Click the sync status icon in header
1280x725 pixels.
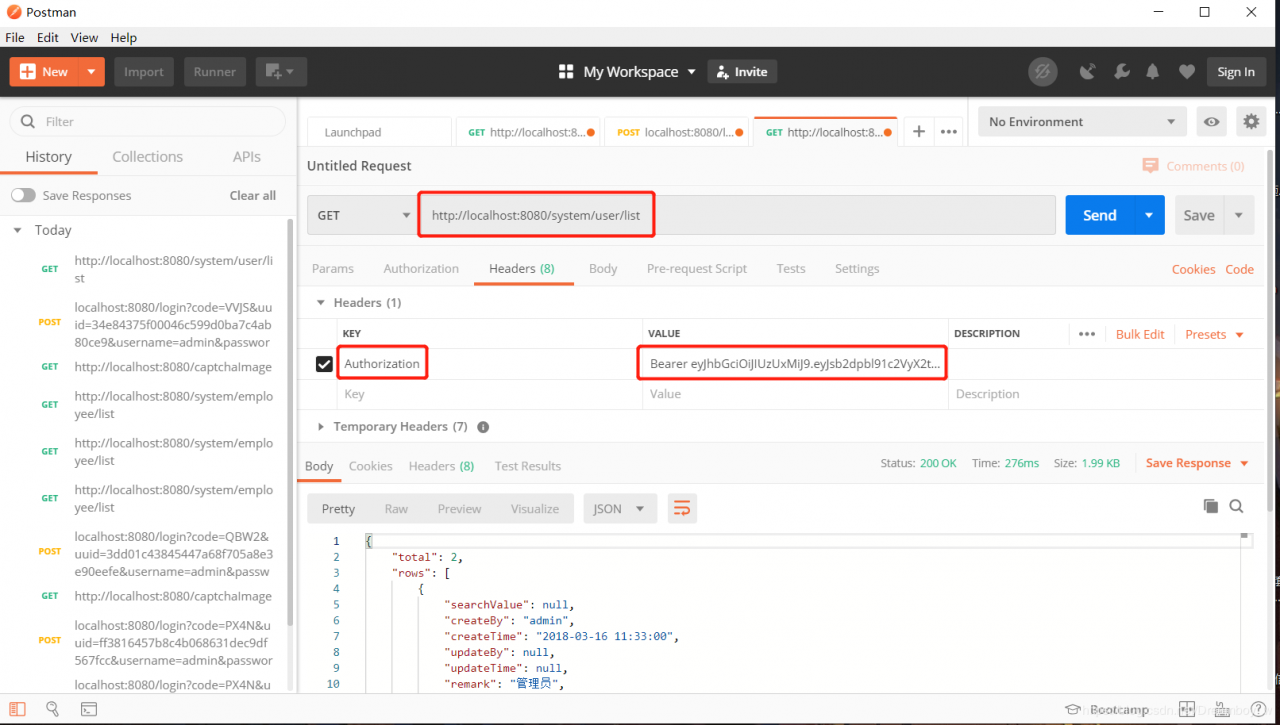point(1043,72)
